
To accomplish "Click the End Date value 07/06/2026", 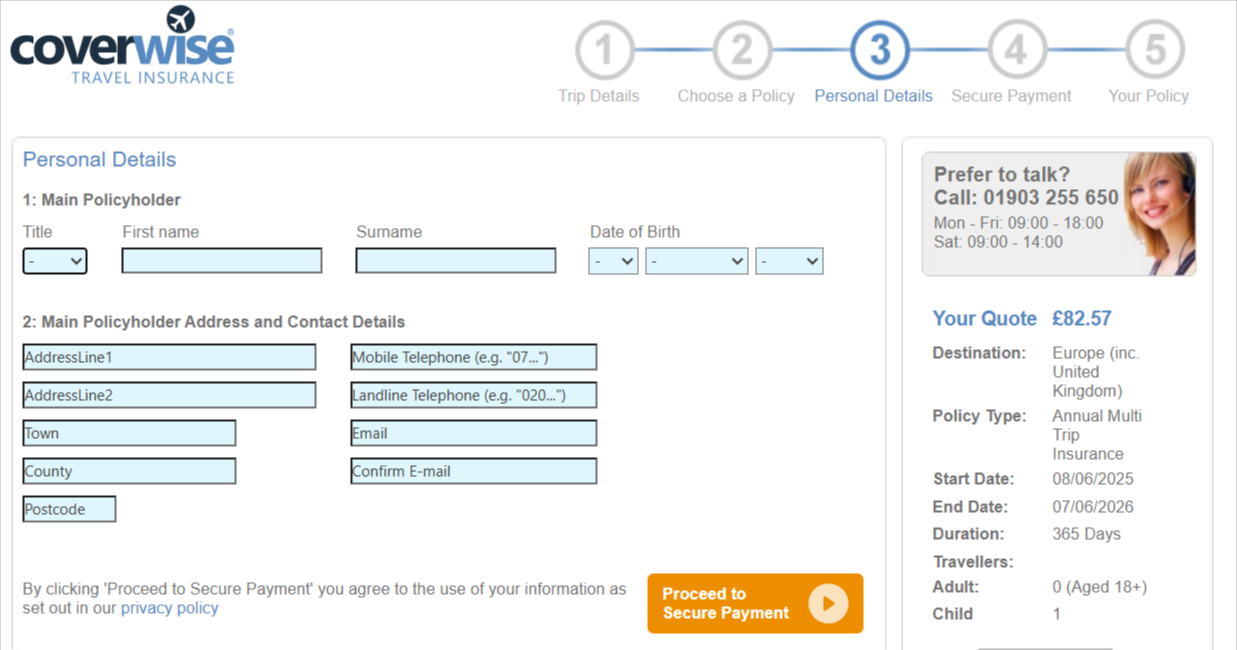I will [x=1093, y=507].
